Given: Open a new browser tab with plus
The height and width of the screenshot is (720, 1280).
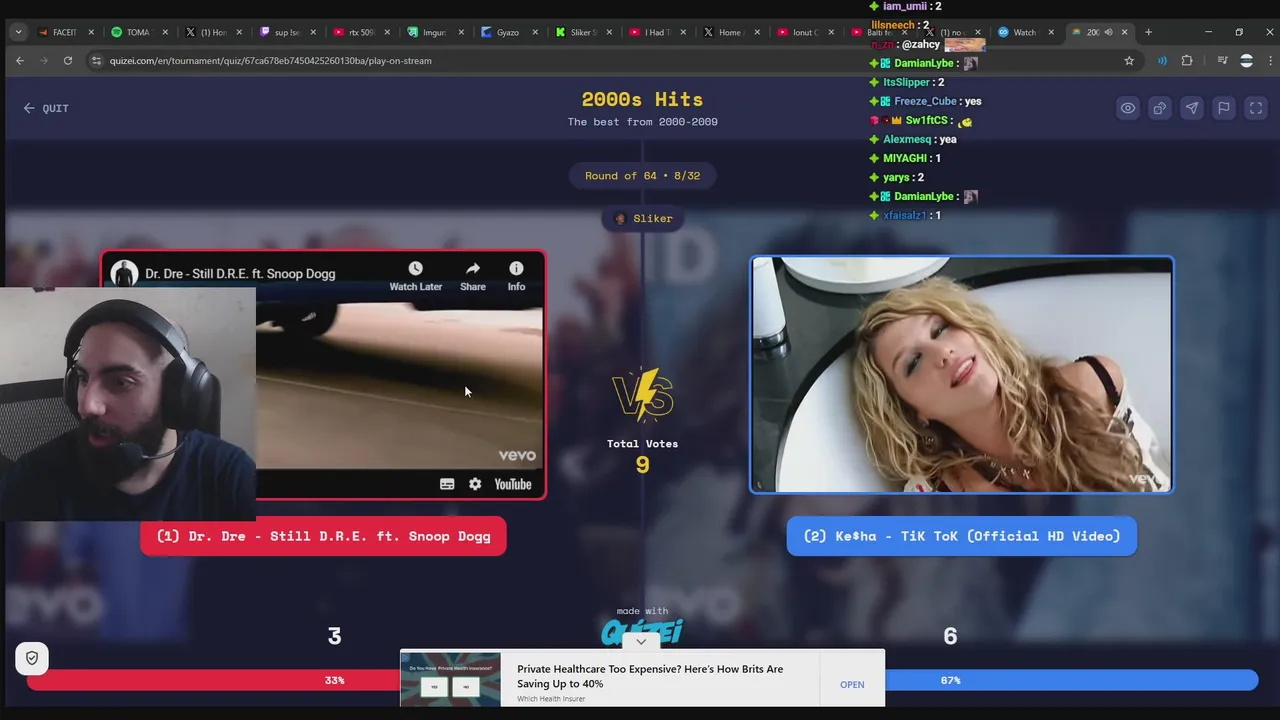Looking at the screenshot, I should (1148, 32).
